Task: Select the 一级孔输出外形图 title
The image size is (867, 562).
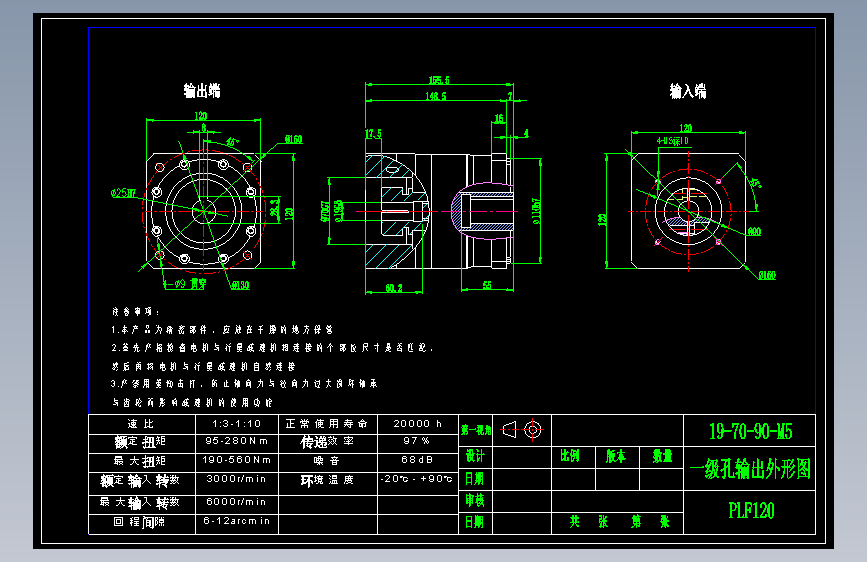Action: point(750,469)
